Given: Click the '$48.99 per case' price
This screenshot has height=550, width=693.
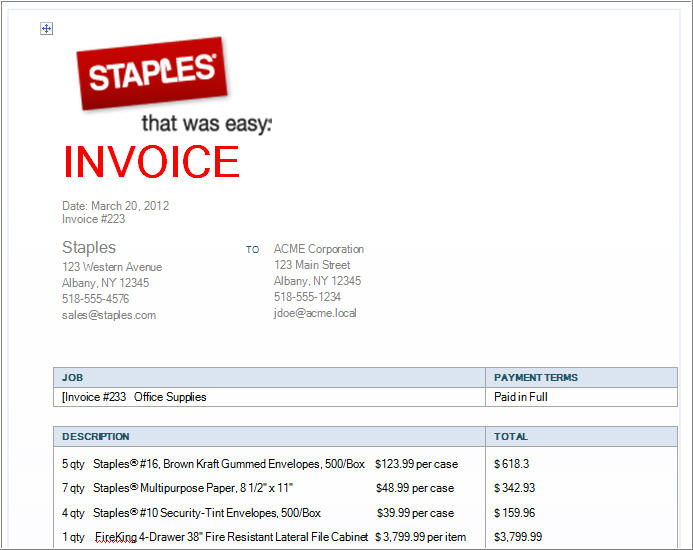Looking at the screenshot, I should [x=415, y=488].
